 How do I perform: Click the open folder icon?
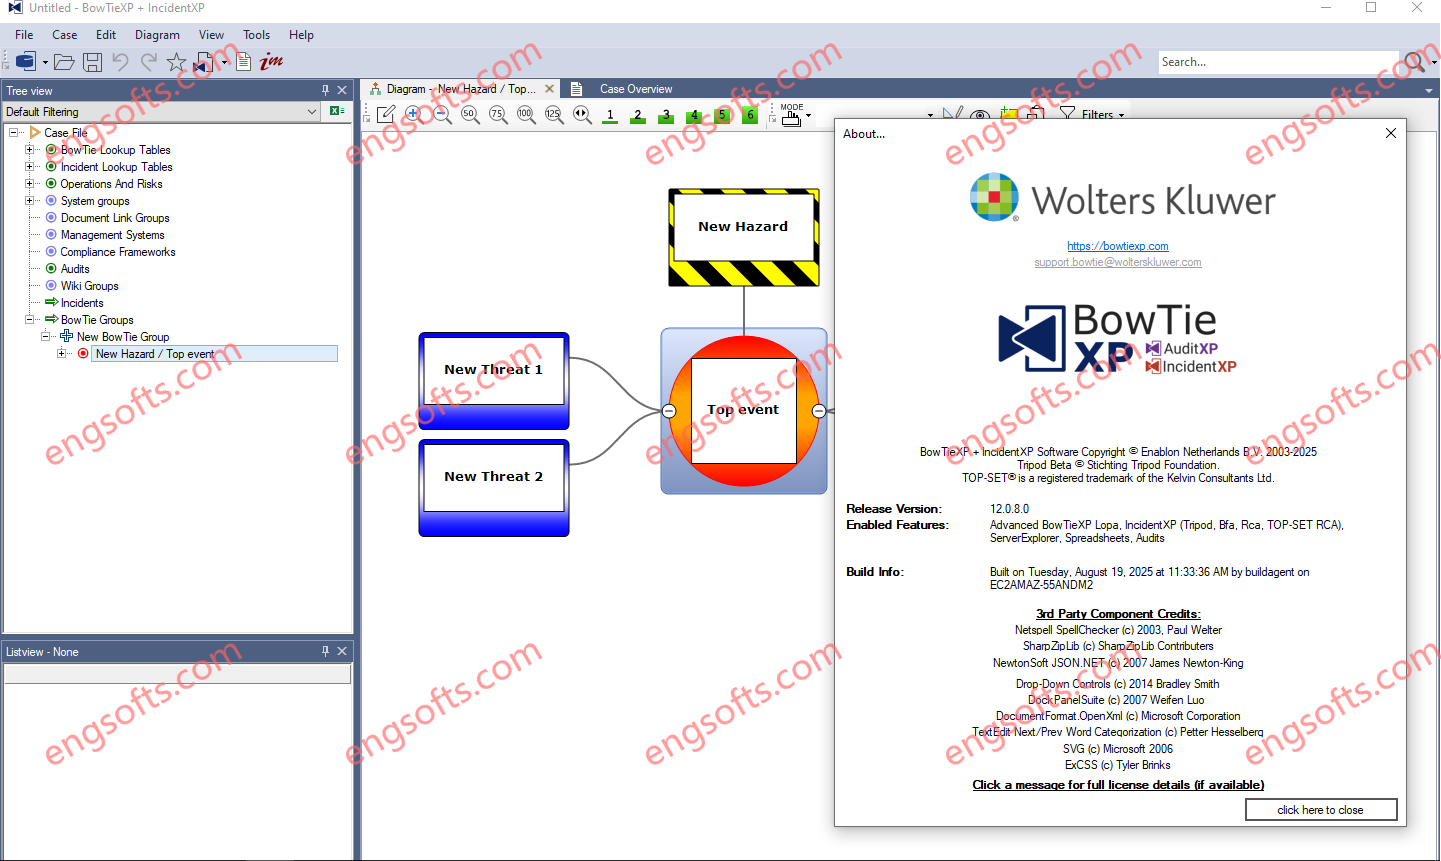point(64,62)
